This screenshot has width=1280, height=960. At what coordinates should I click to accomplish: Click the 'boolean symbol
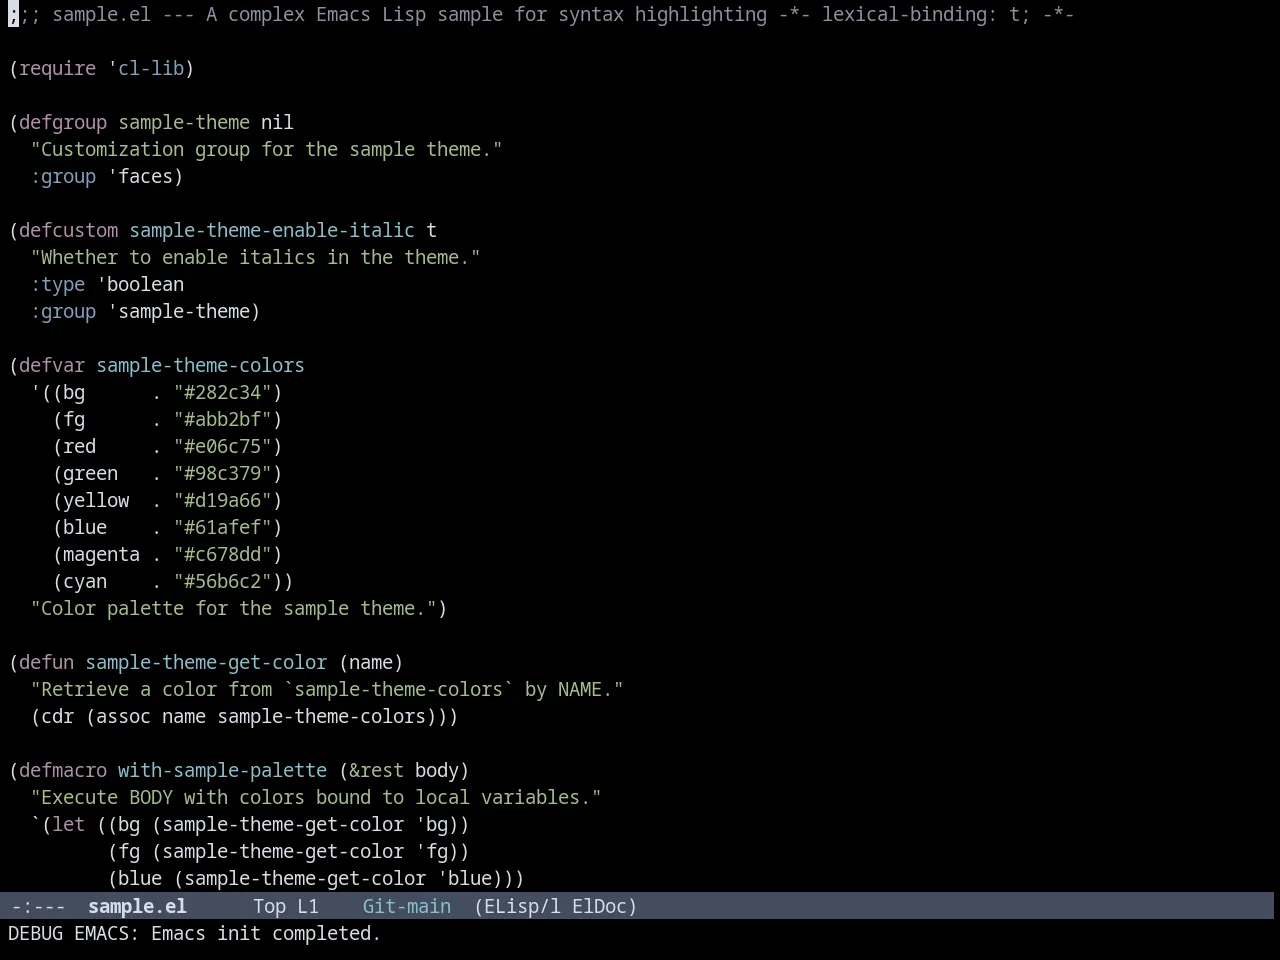[x=140, y=284]
